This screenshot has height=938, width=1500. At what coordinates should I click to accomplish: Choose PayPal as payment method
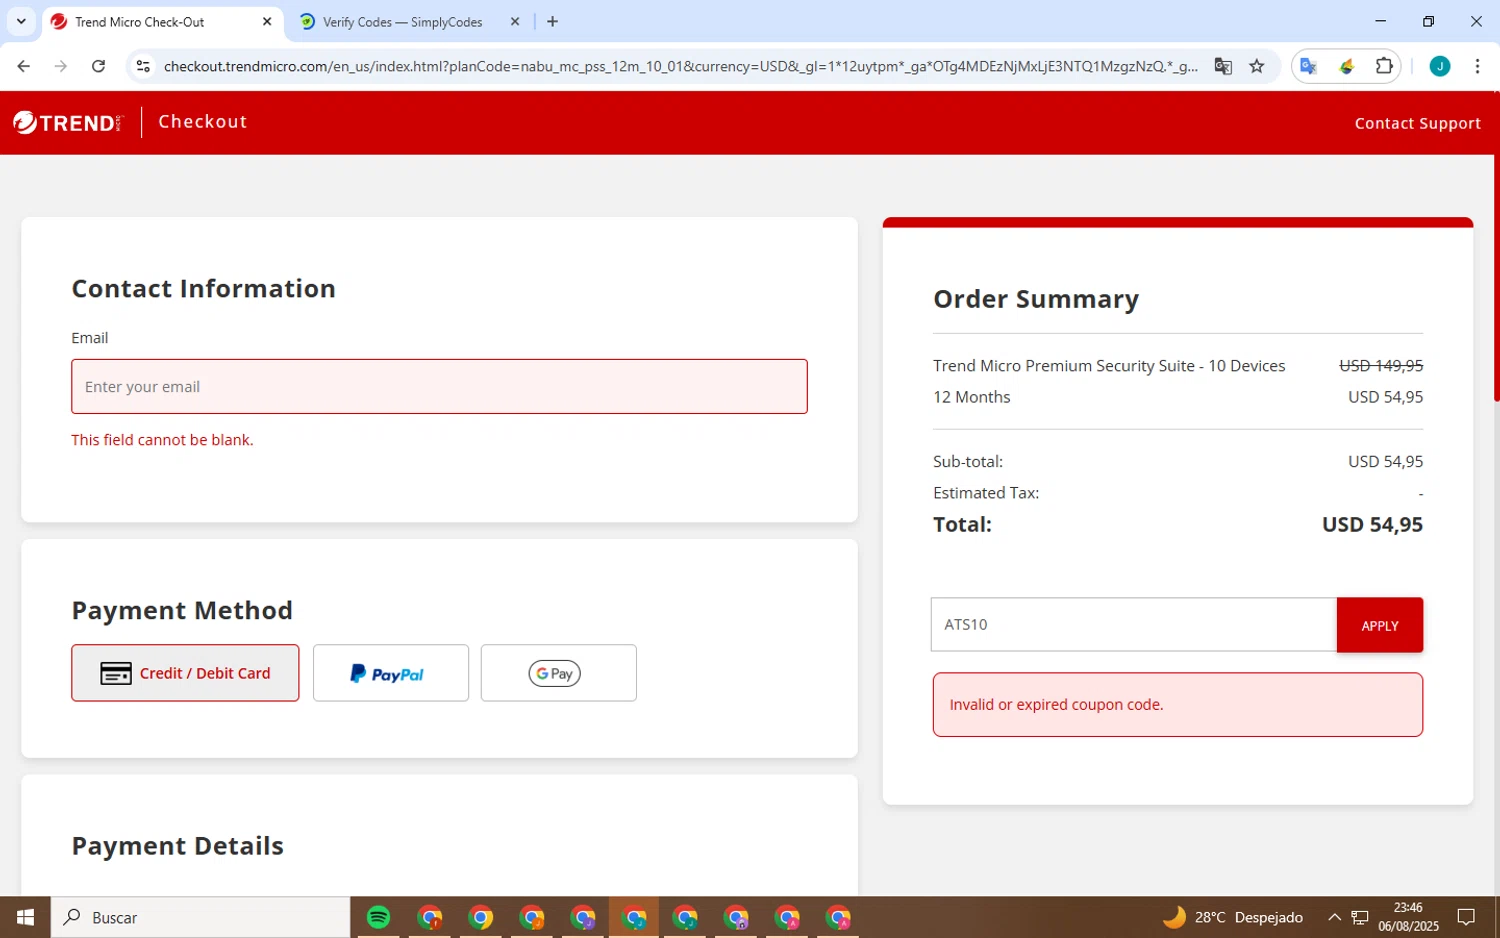tap(391, 673)
